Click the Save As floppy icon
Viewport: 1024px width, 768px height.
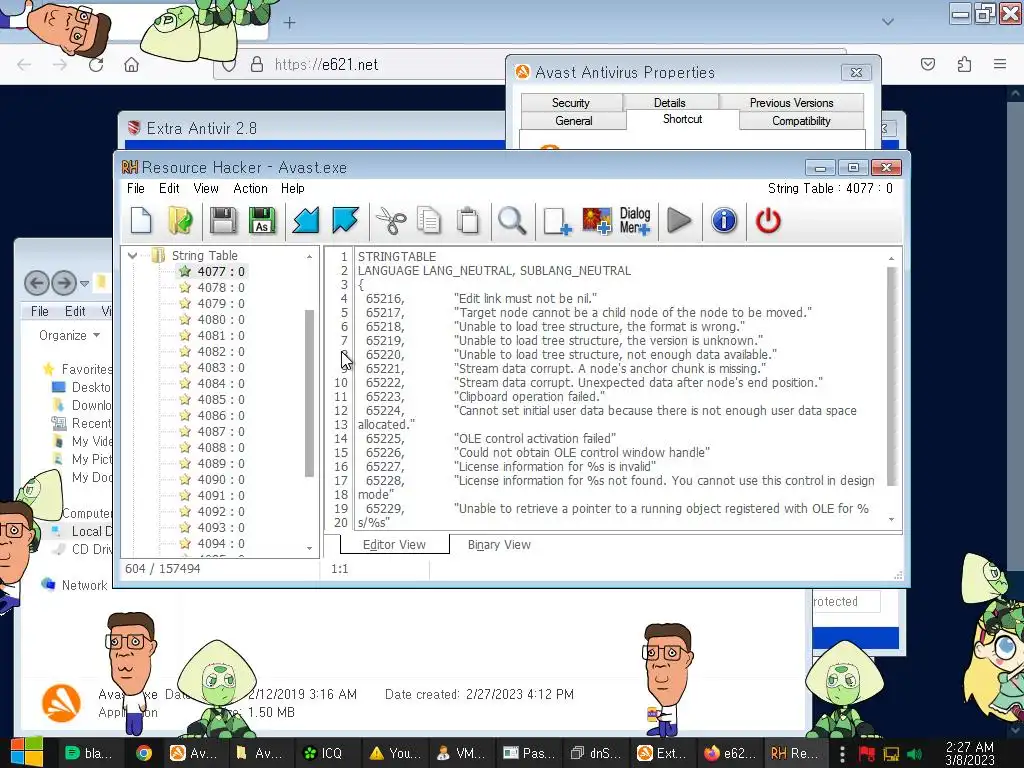[262, 221]
